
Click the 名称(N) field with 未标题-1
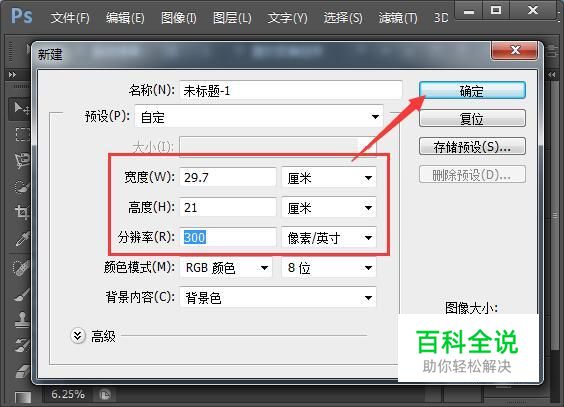pyautogui.click(x=291, y=90)
